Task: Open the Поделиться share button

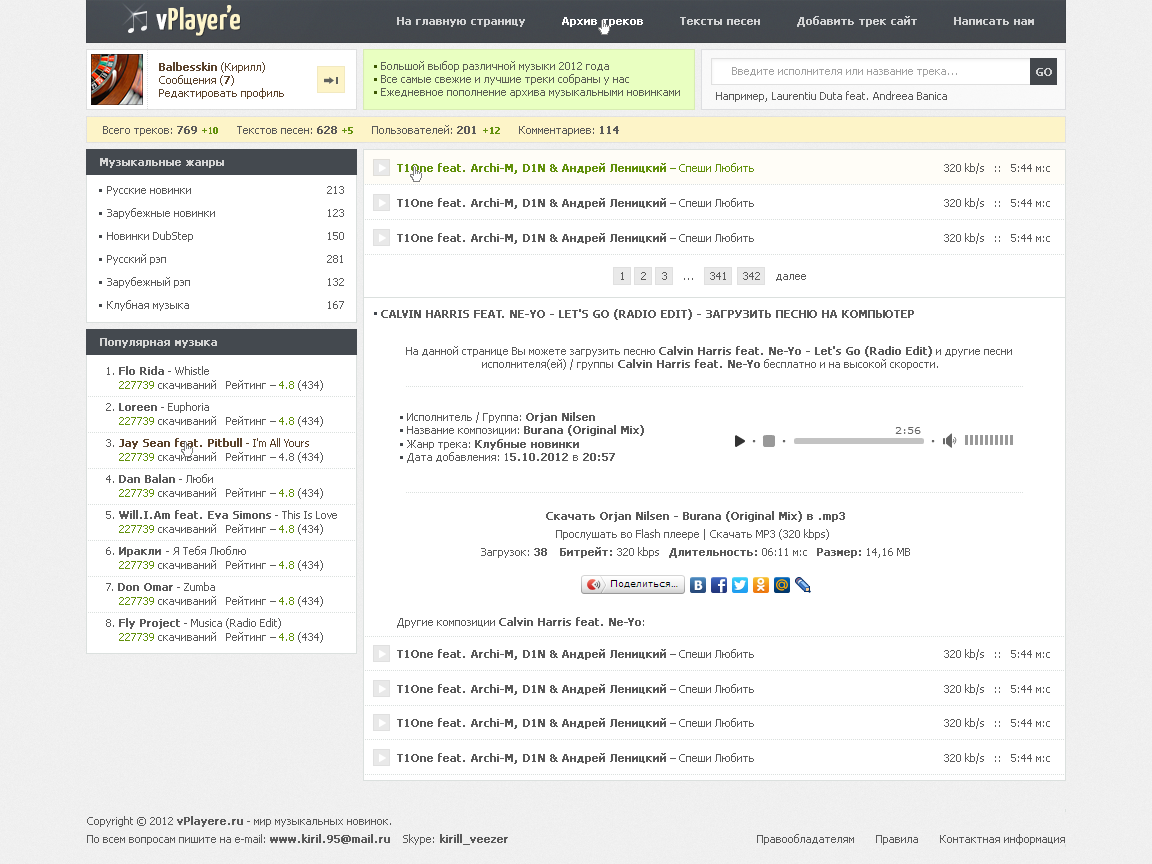Action: pos(633,584)
